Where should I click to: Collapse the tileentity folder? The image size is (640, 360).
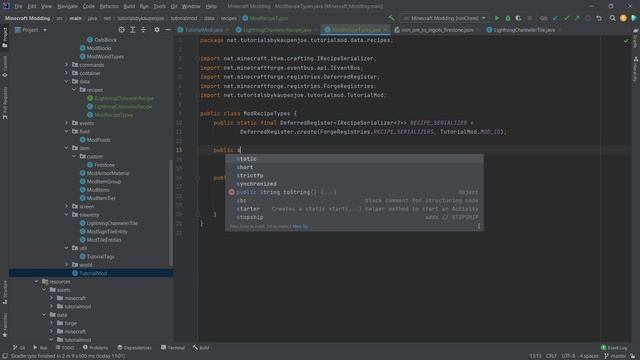coord(67,215)
